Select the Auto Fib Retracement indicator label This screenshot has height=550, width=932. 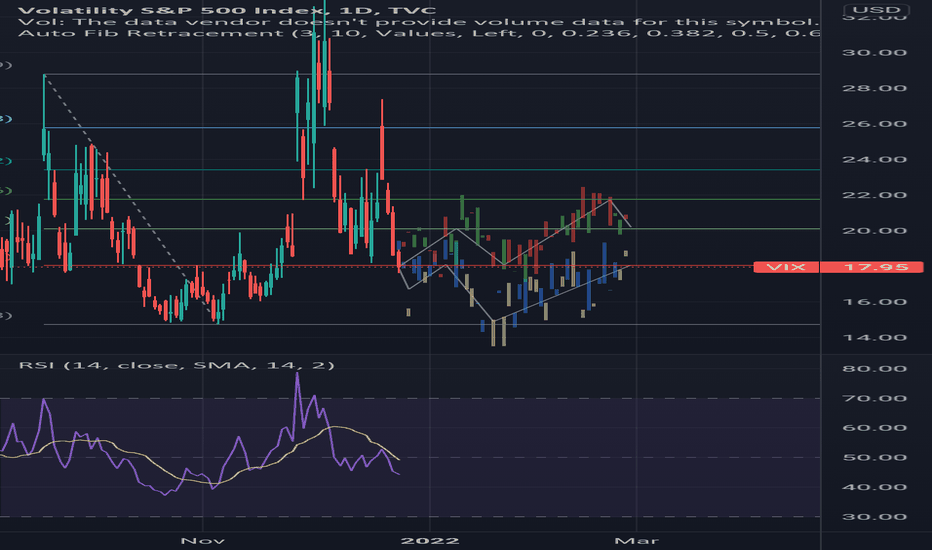click(419, 33)
